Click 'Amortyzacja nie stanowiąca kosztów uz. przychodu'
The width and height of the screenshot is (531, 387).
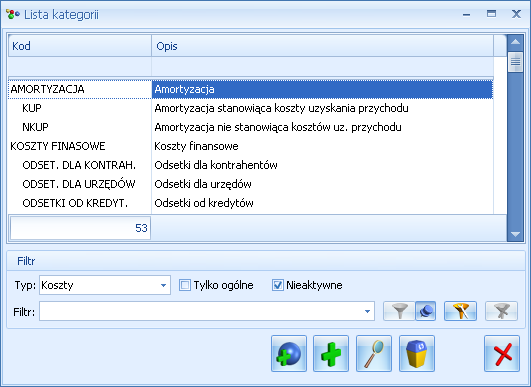278,127
